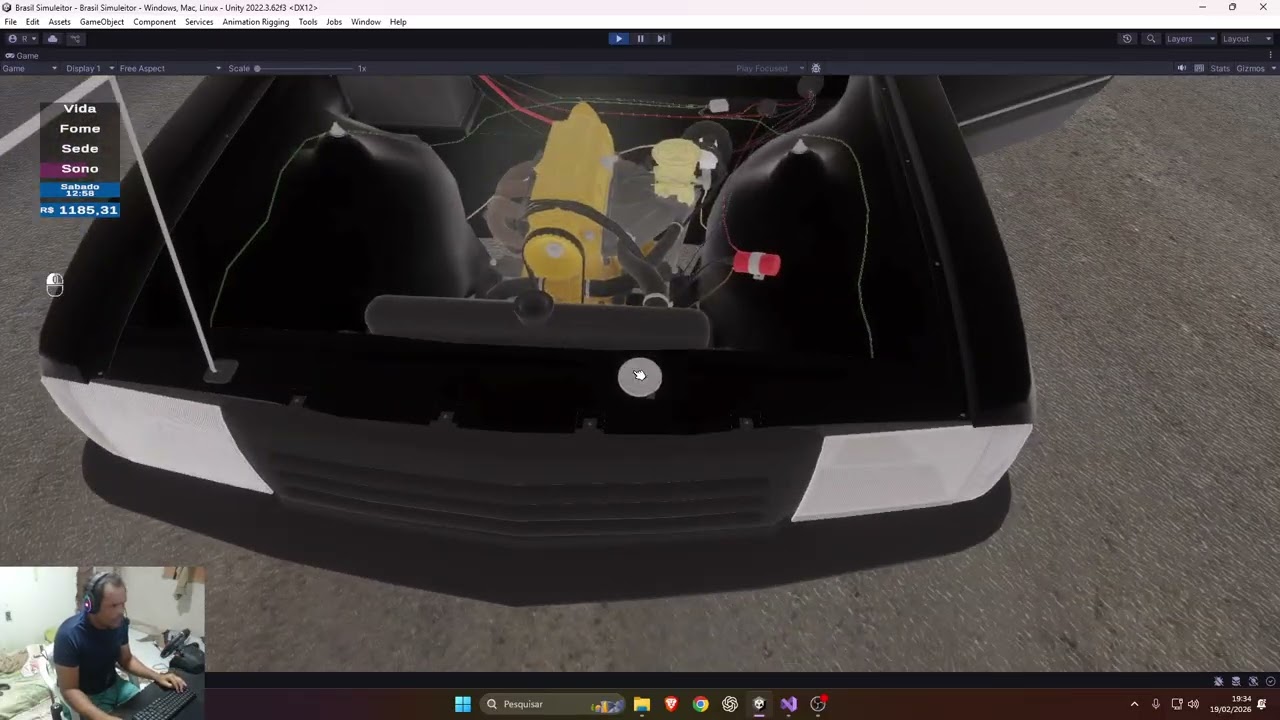Open ChatGPT from the taskbar
The height and width of the screenshot is (720, 1280).
click(730, 704)
